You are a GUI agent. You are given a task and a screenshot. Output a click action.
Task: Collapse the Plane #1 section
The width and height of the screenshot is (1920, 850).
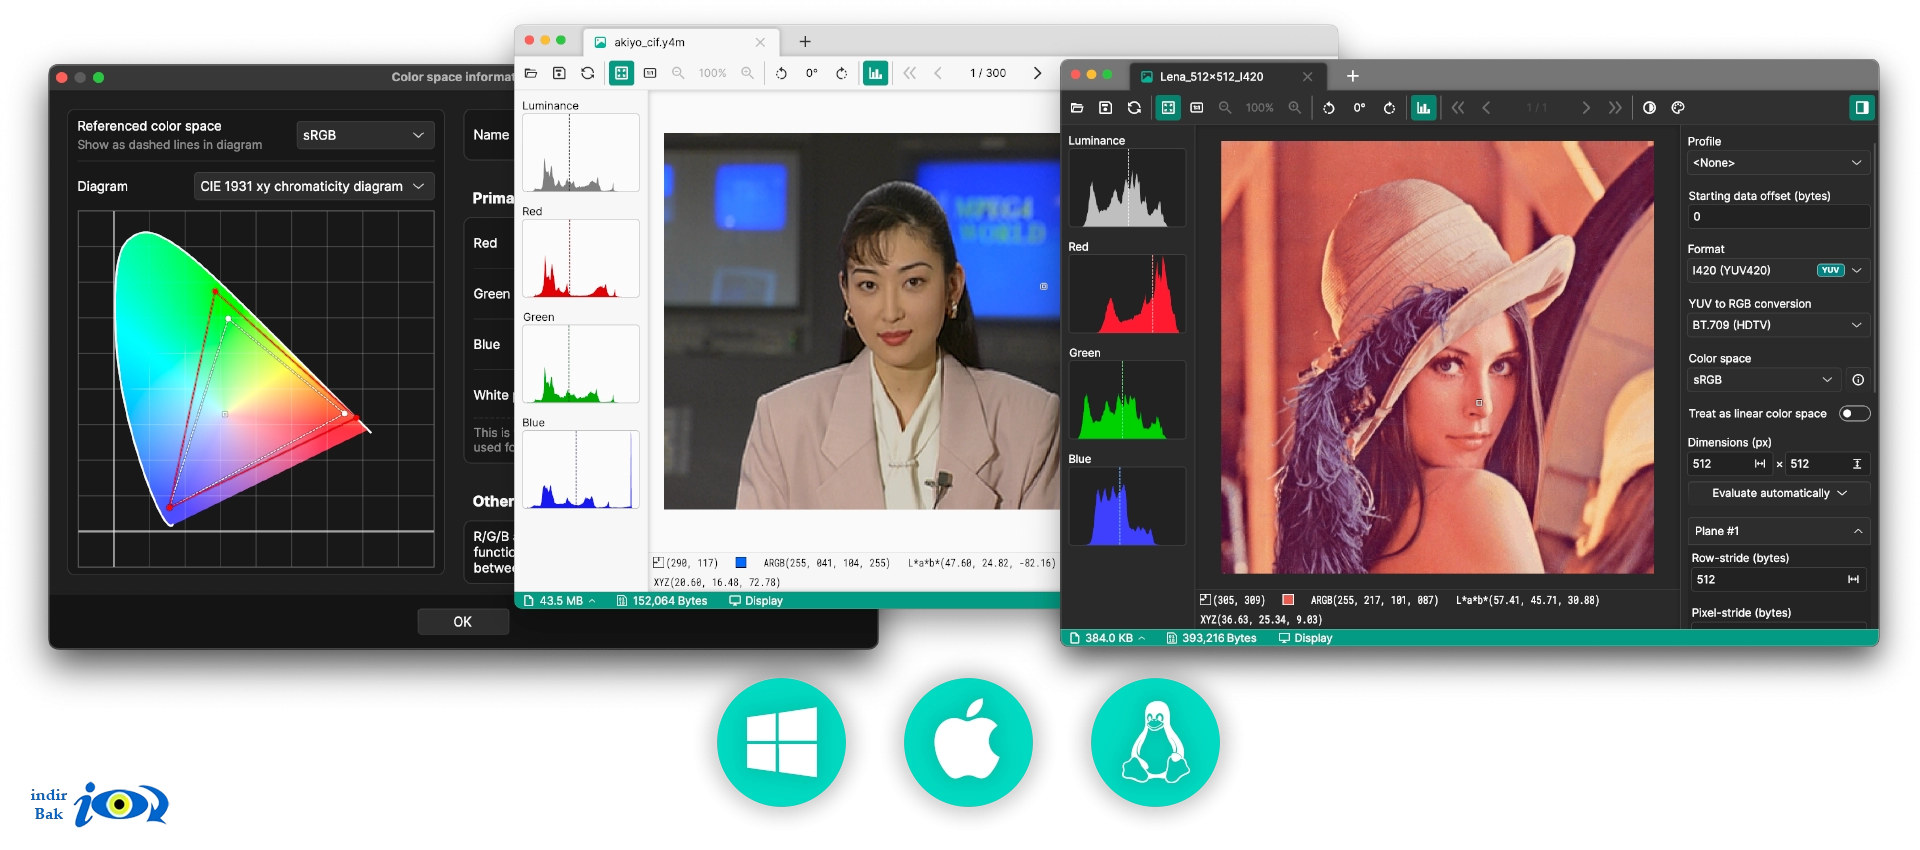1858,531
